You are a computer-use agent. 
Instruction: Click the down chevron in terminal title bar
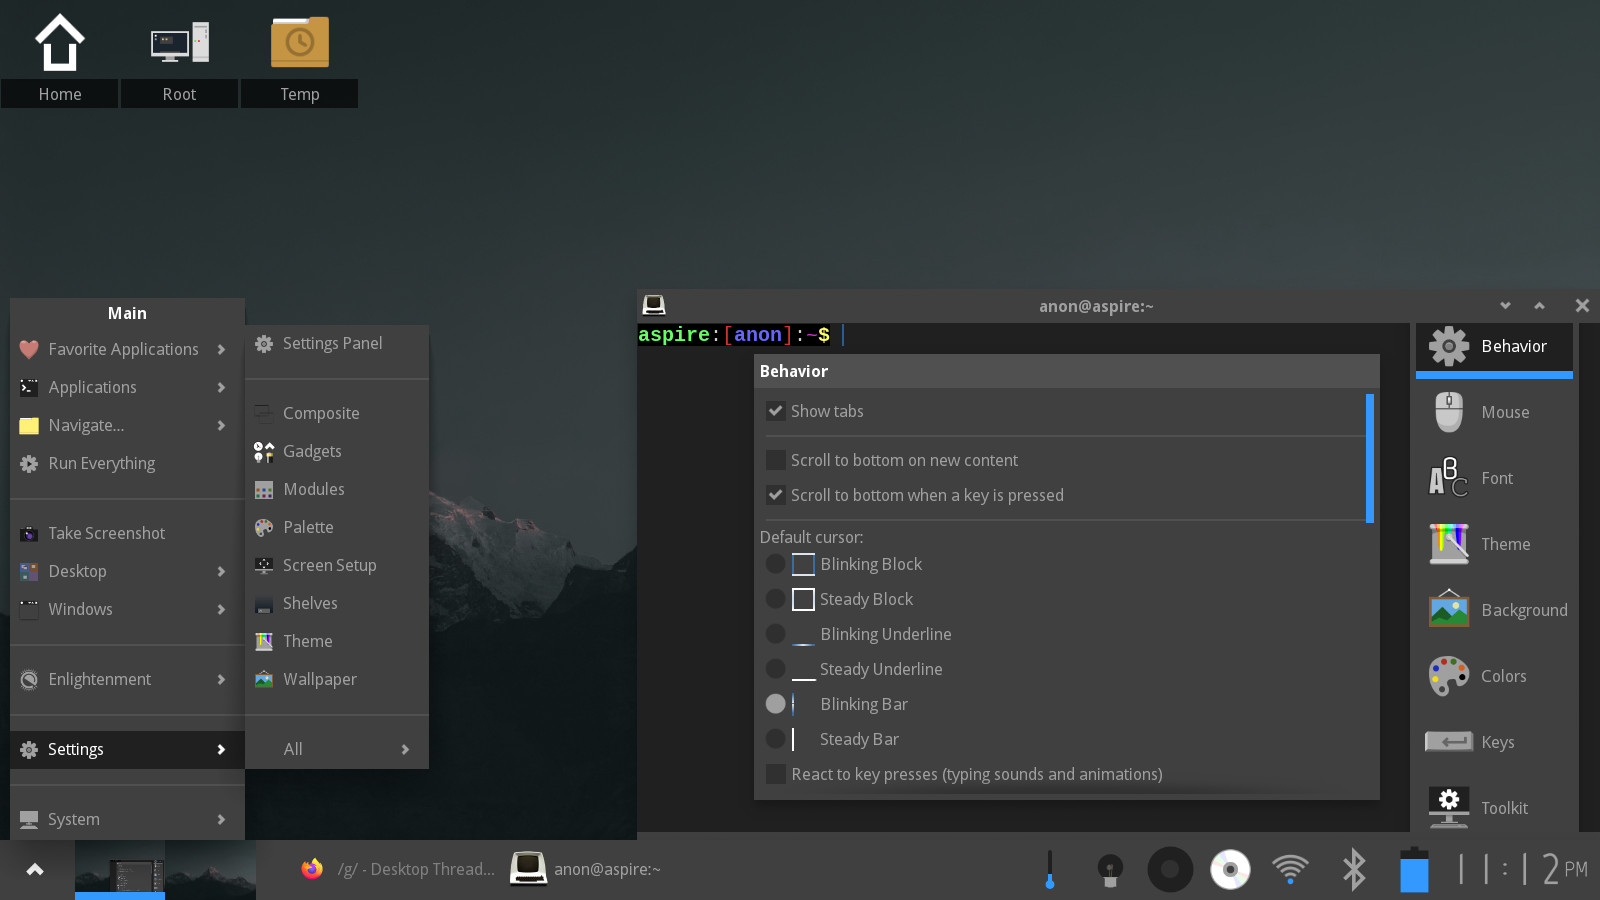(x=1505, y=306)
